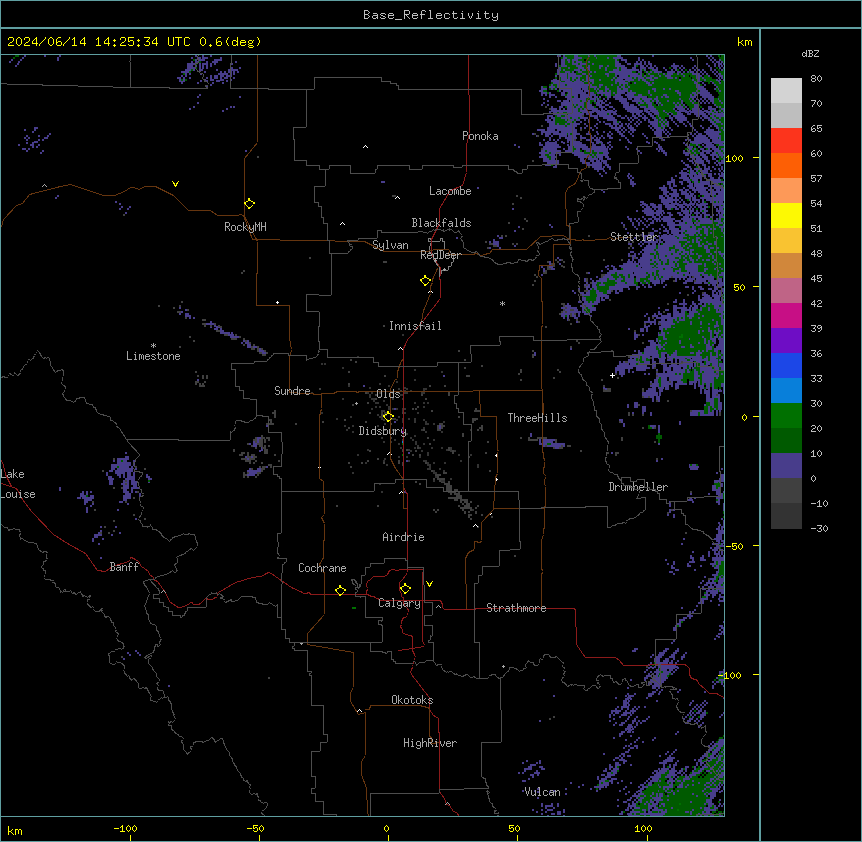The width and height of the screenshot is (862, 842).
Task: Select the yellow diamond marker between Olds and Didsbury
Action: pos(388,417)
